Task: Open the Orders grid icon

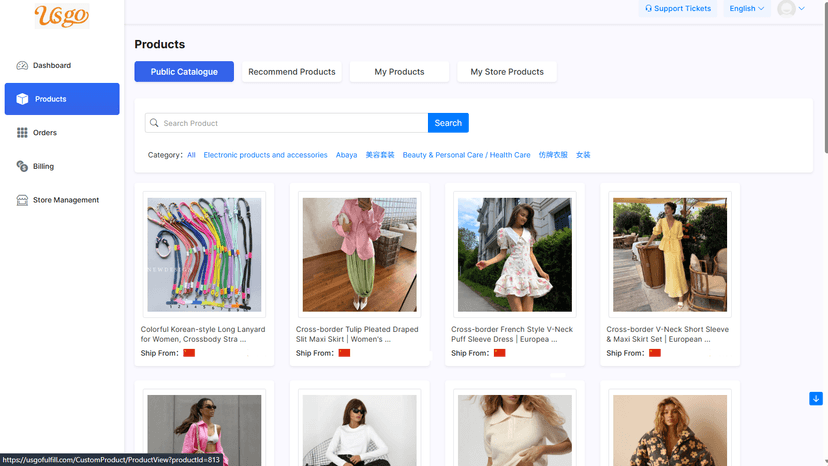Action: (22, 133)
